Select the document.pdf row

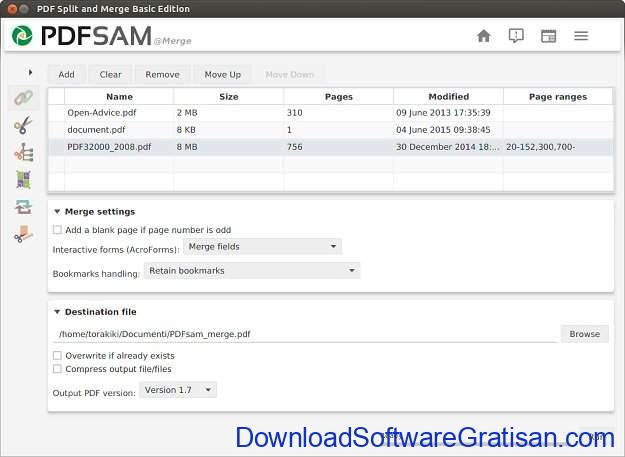pos(330,130)
